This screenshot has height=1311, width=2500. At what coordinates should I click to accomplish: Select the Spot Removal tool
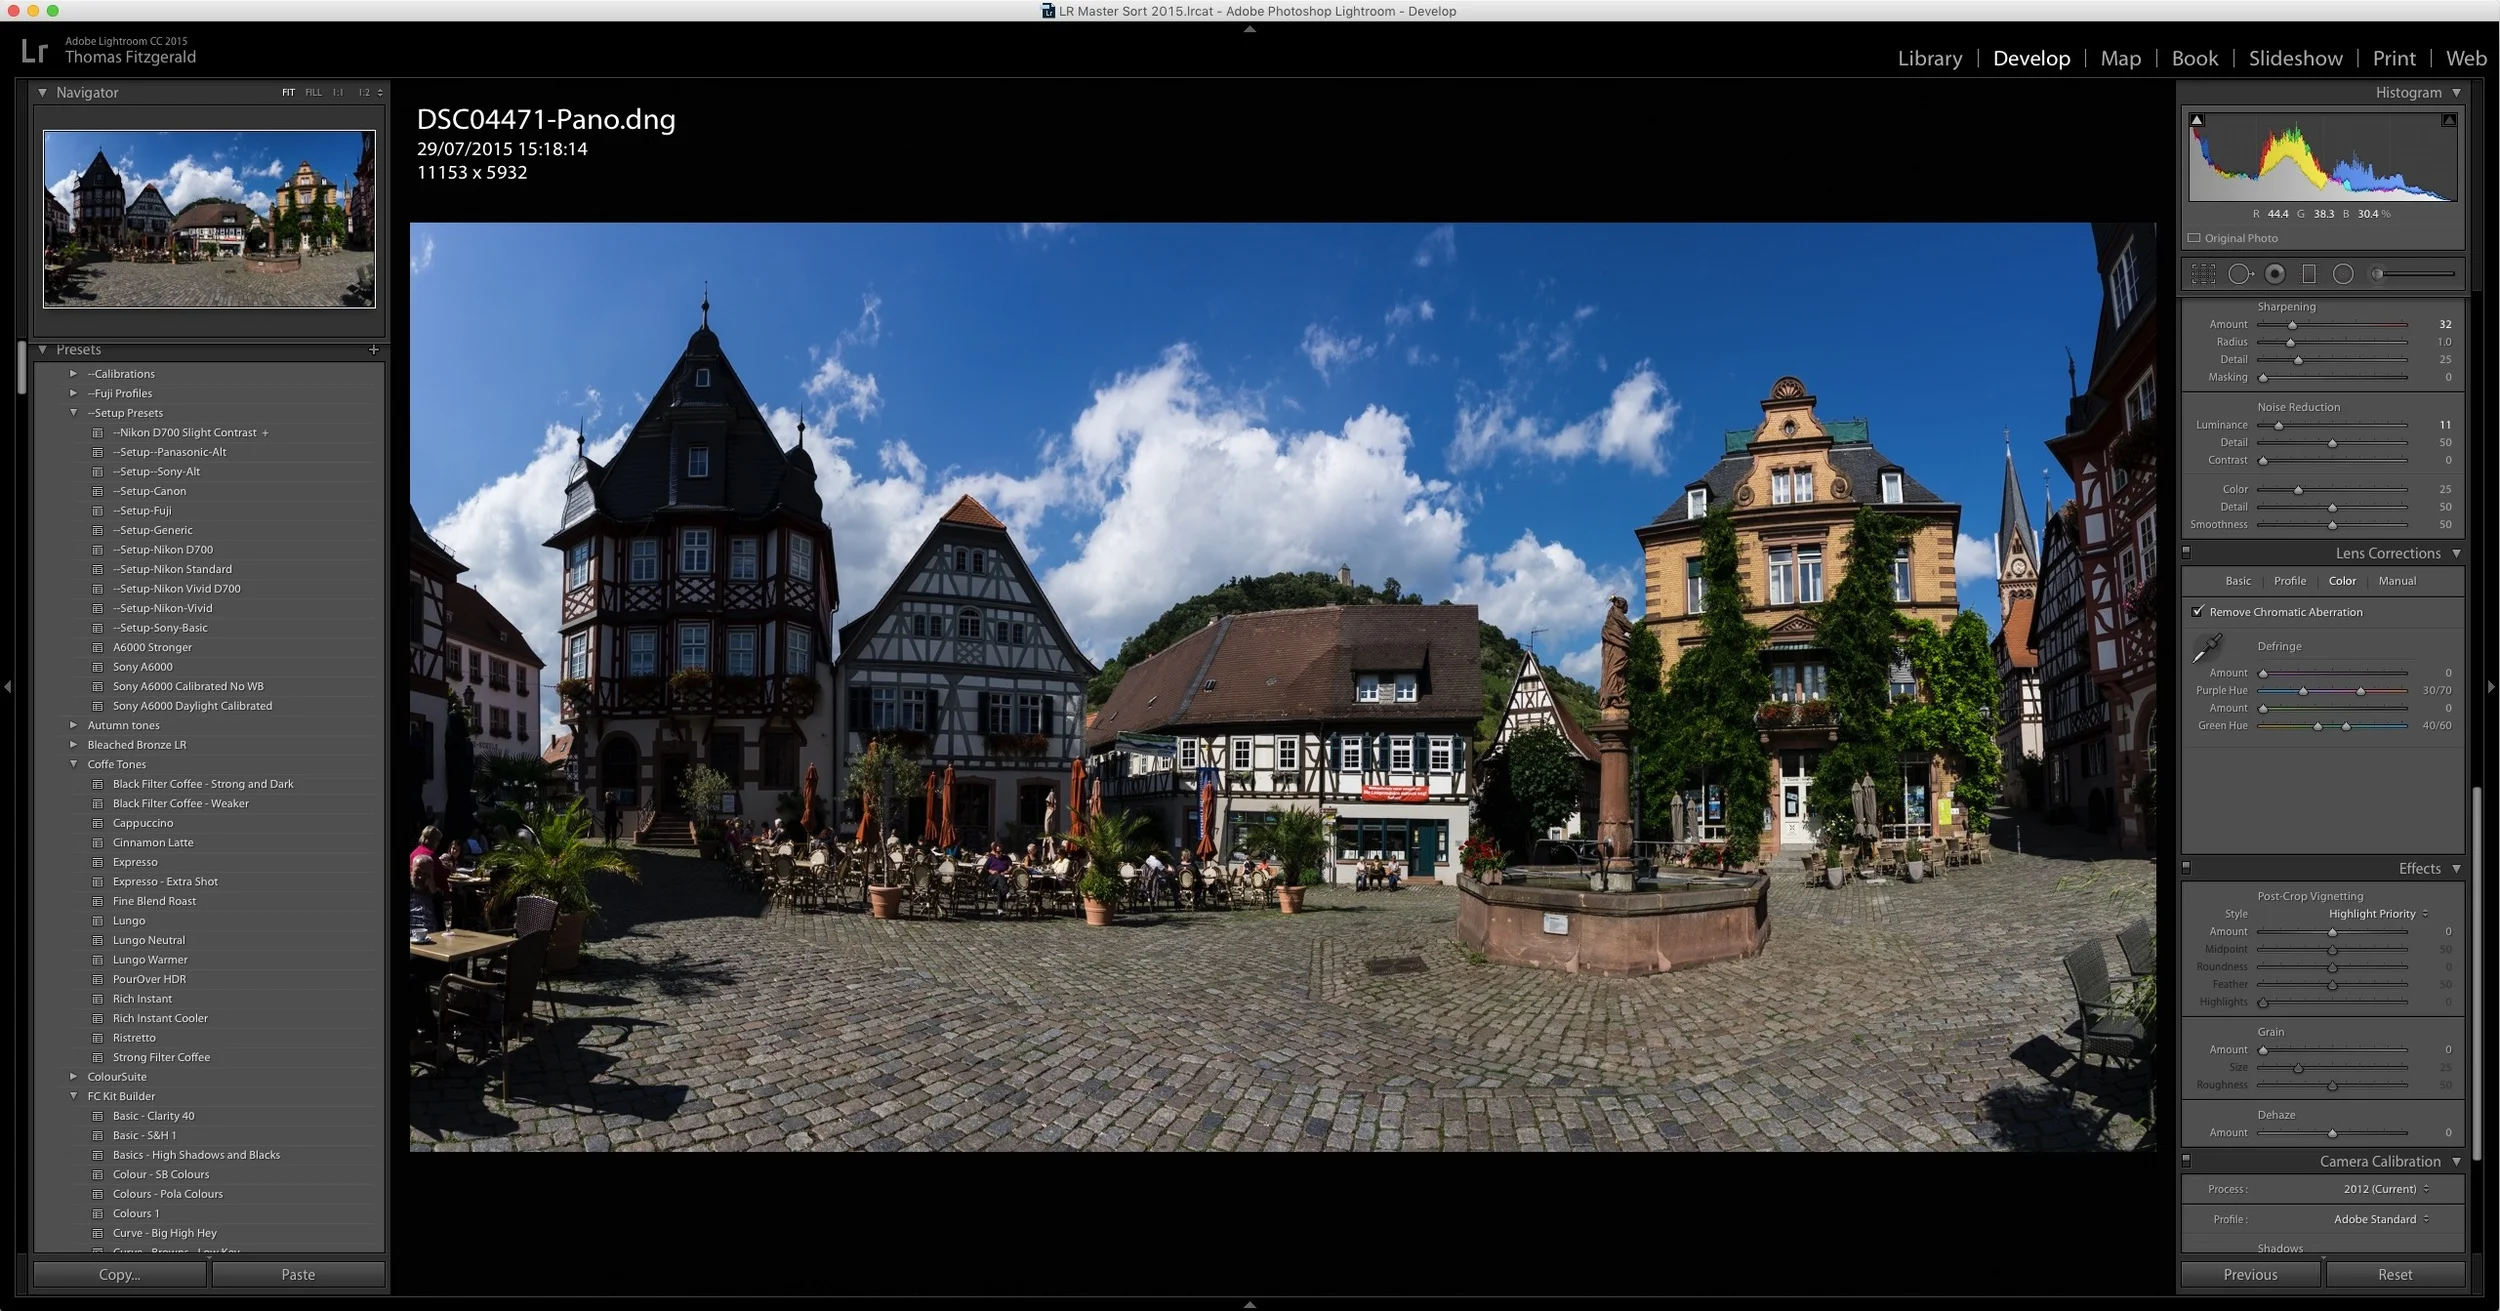click(2241, 273)
